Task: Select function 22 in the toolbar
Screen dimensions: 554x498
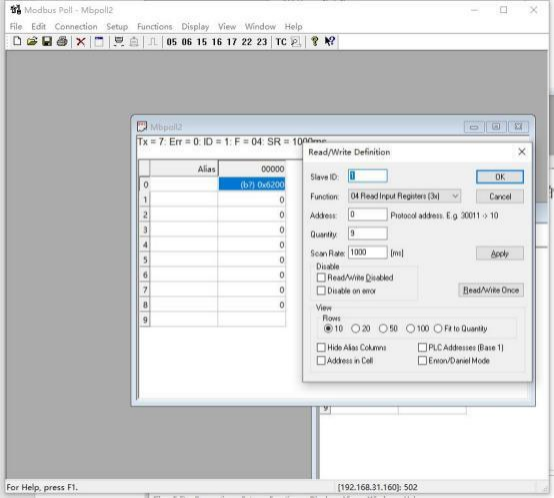Action: click(x=247, y=42)
